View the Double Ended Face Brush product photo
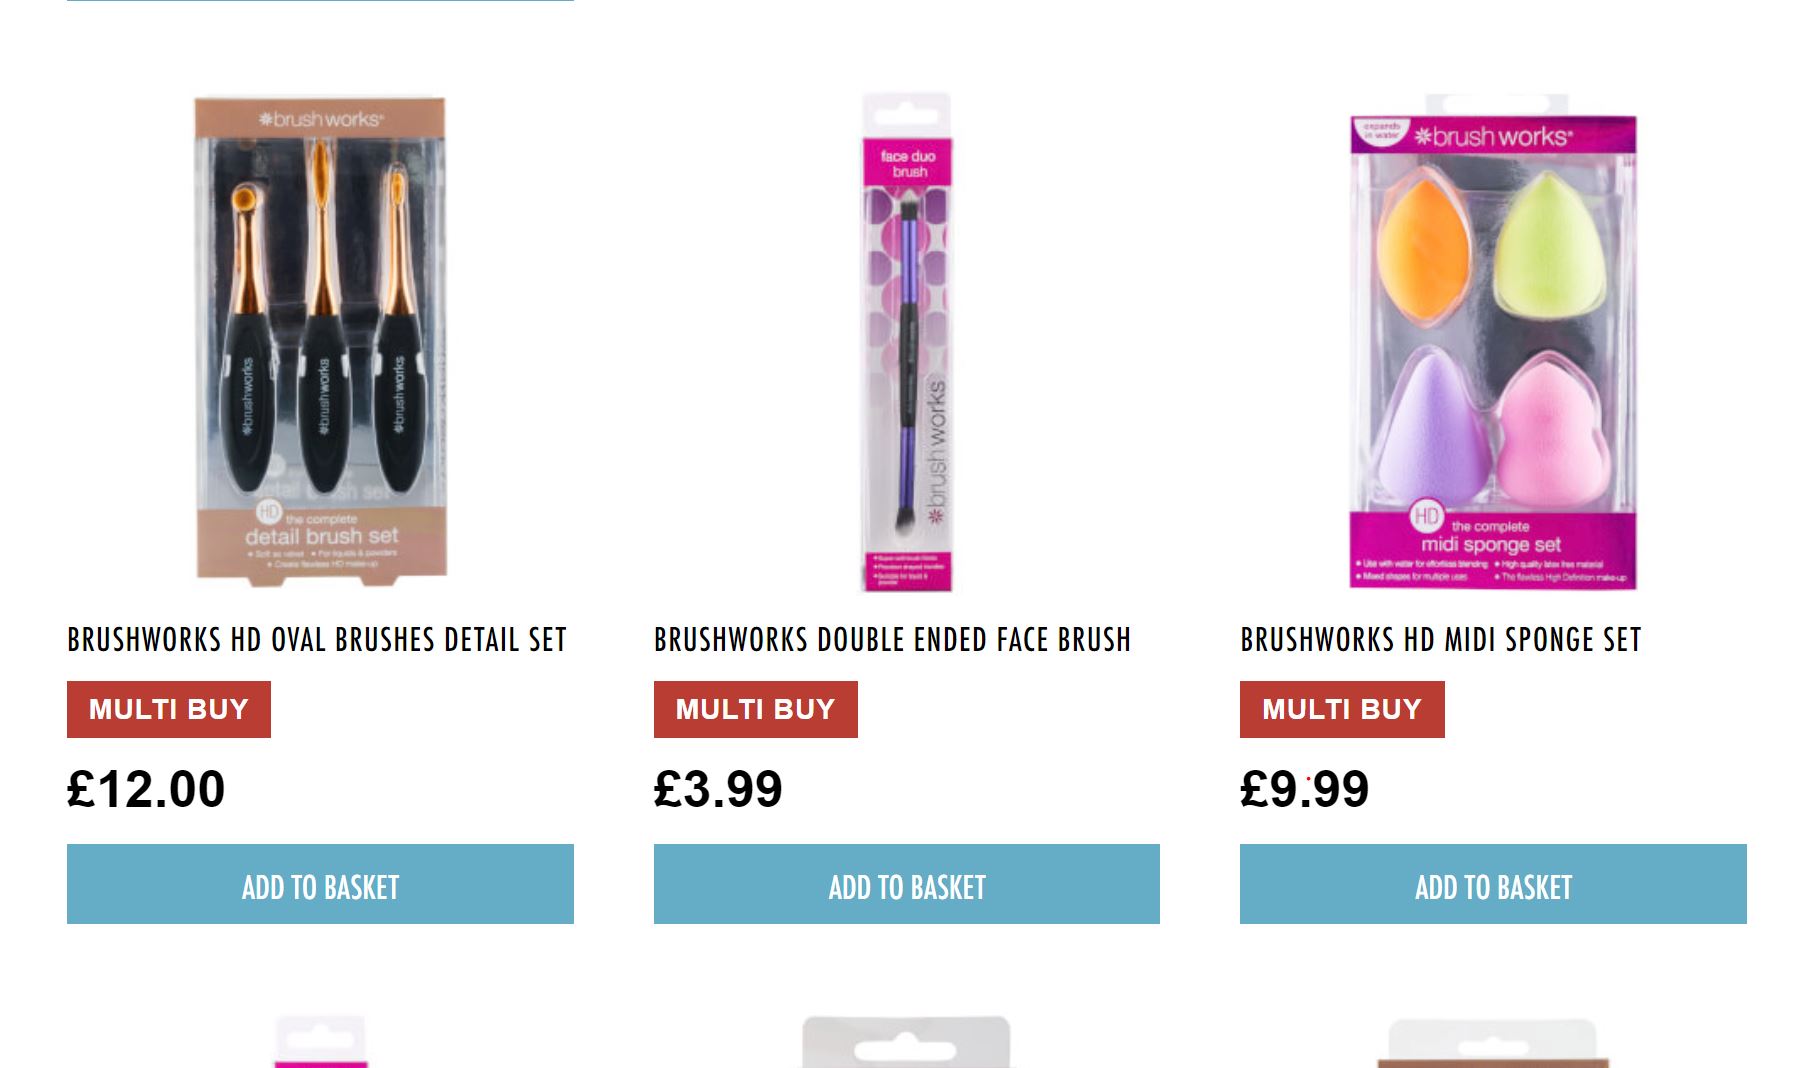Screen dimensions: 1796x1068 [x=907, y=342]
